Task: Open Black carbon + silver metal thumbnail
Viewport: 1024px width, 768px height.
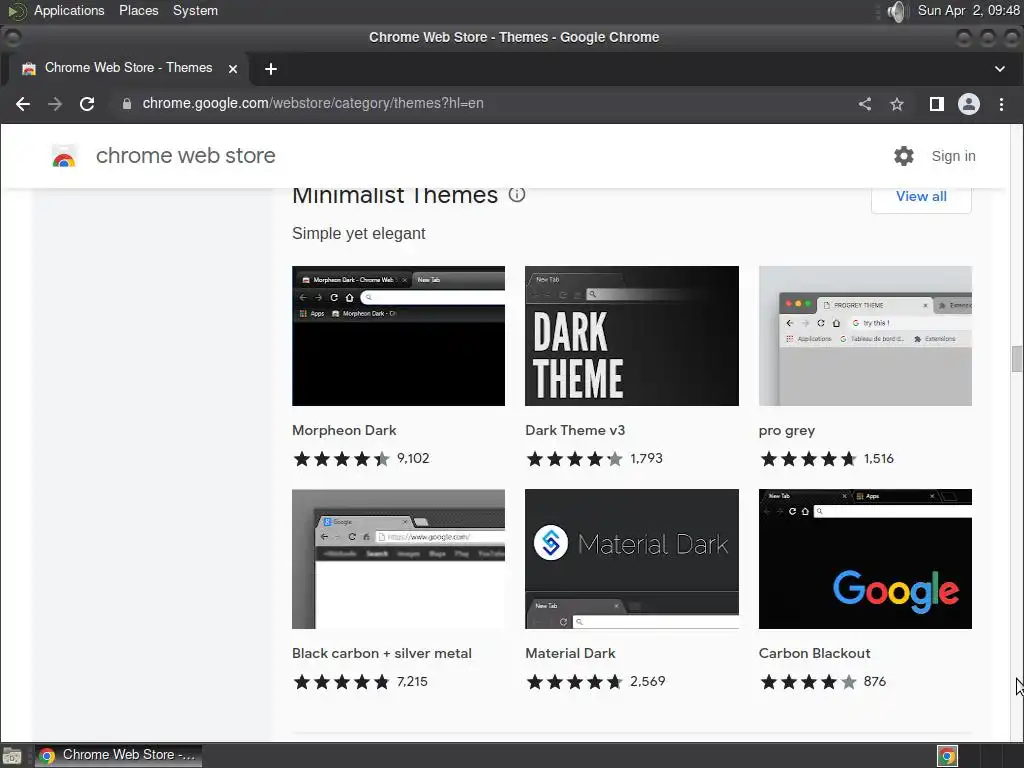Action: (x=398, y=559)
